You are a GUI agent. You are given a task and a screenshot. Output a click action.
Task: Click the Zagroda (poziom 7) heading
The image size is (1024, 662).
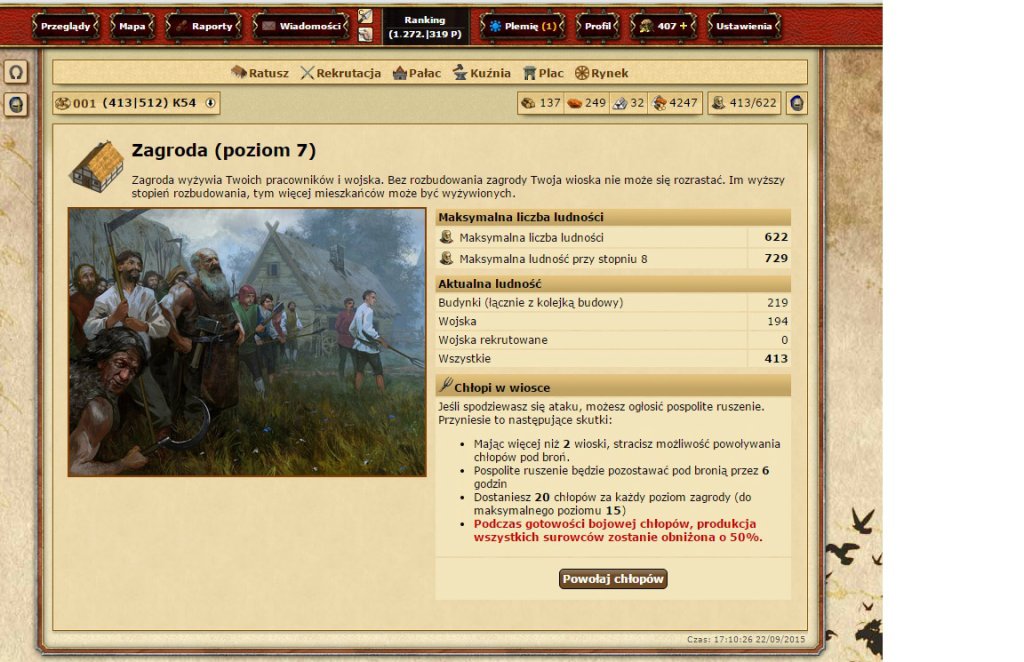(224, 150)
